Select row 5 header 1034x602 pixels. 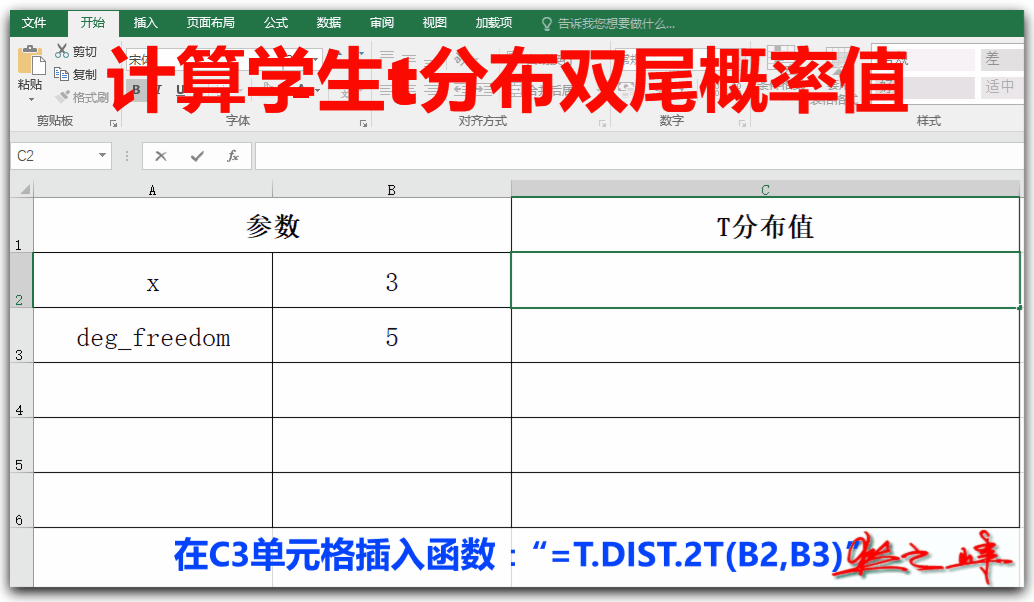click(21, 445)
